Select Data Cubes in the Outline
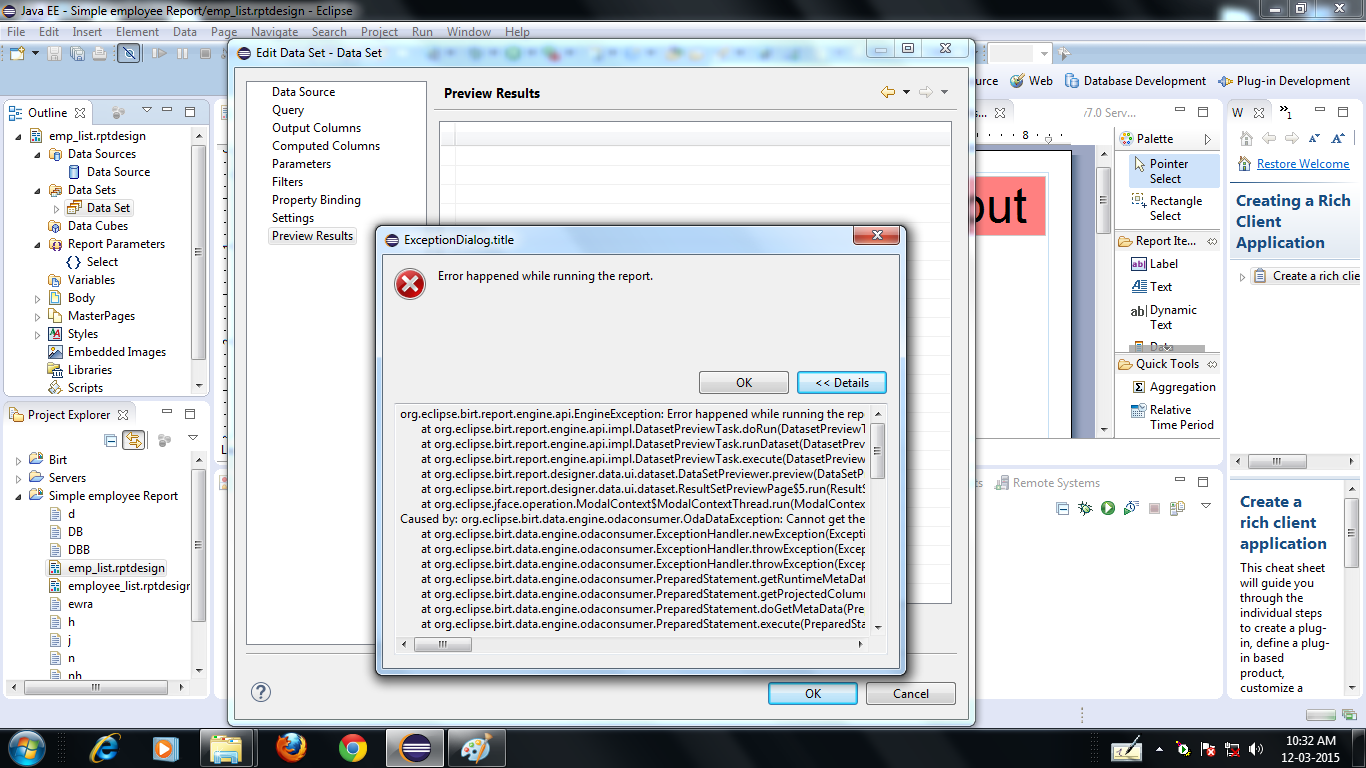Viewport: 1366px width, 768px height. click(98, 226)
